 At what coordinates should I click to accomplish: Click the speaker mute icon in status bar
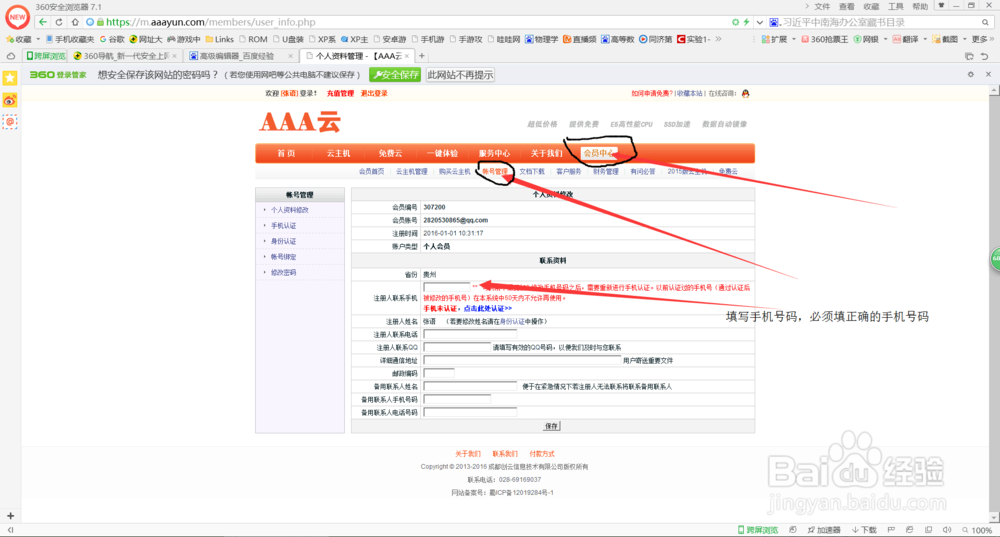pos(947,530)
